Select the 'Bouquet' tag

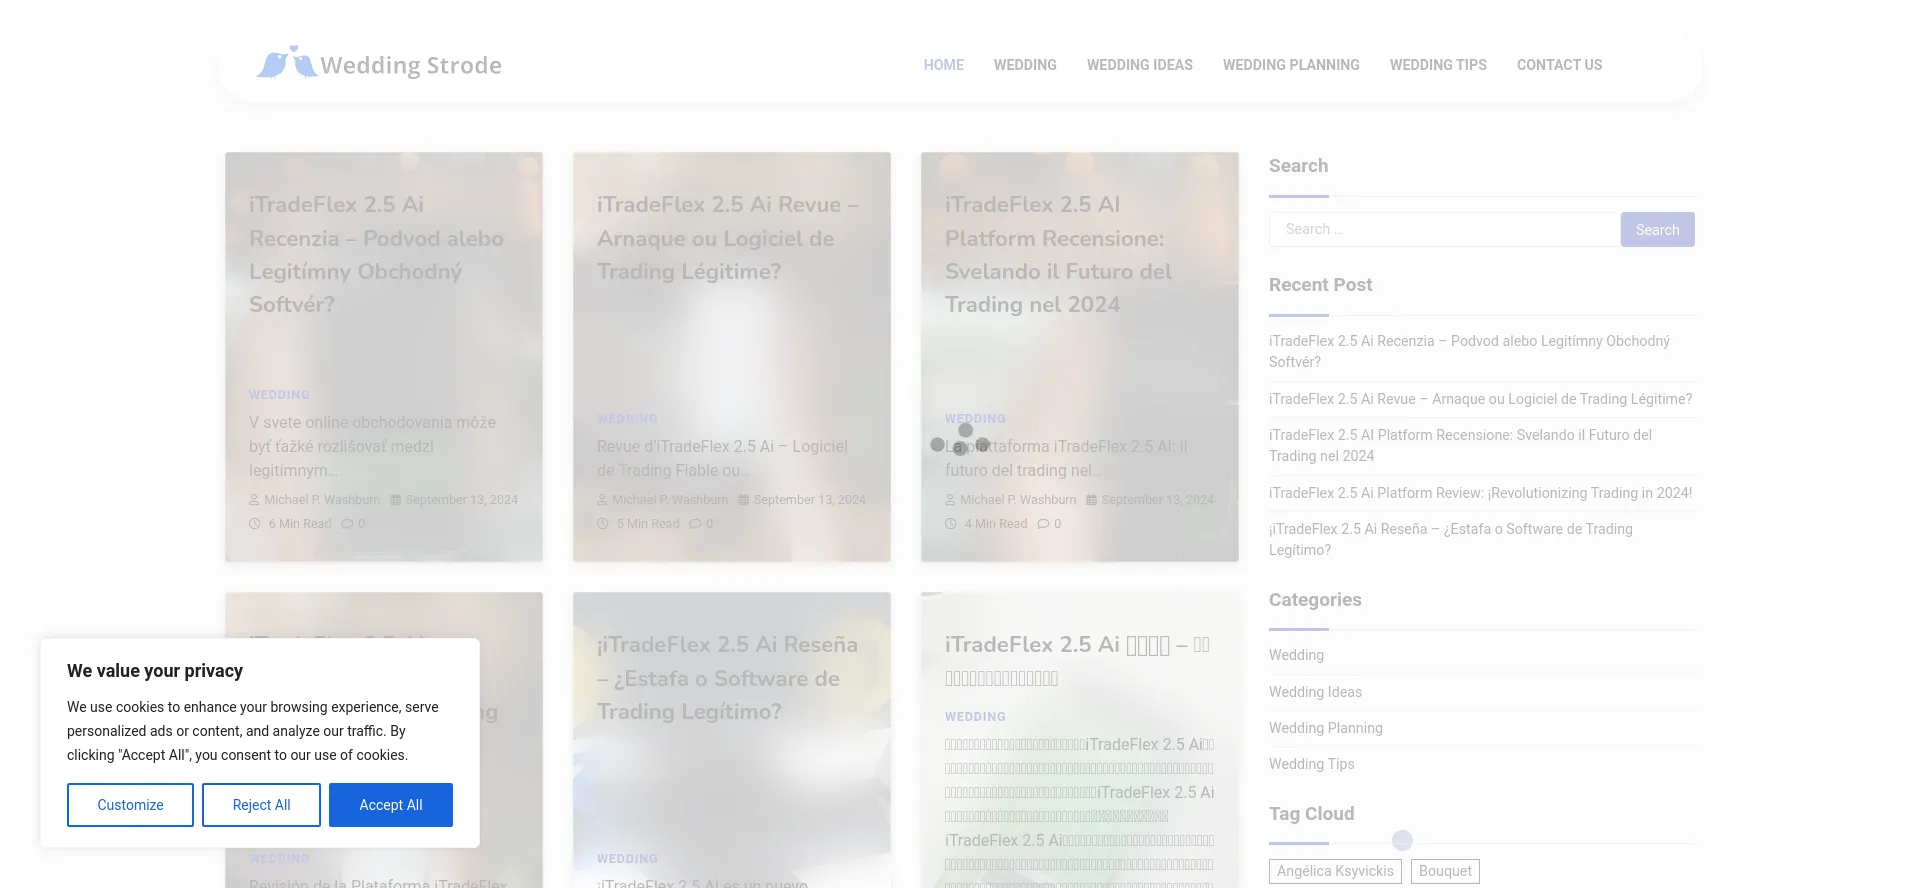coord(1445,871)
